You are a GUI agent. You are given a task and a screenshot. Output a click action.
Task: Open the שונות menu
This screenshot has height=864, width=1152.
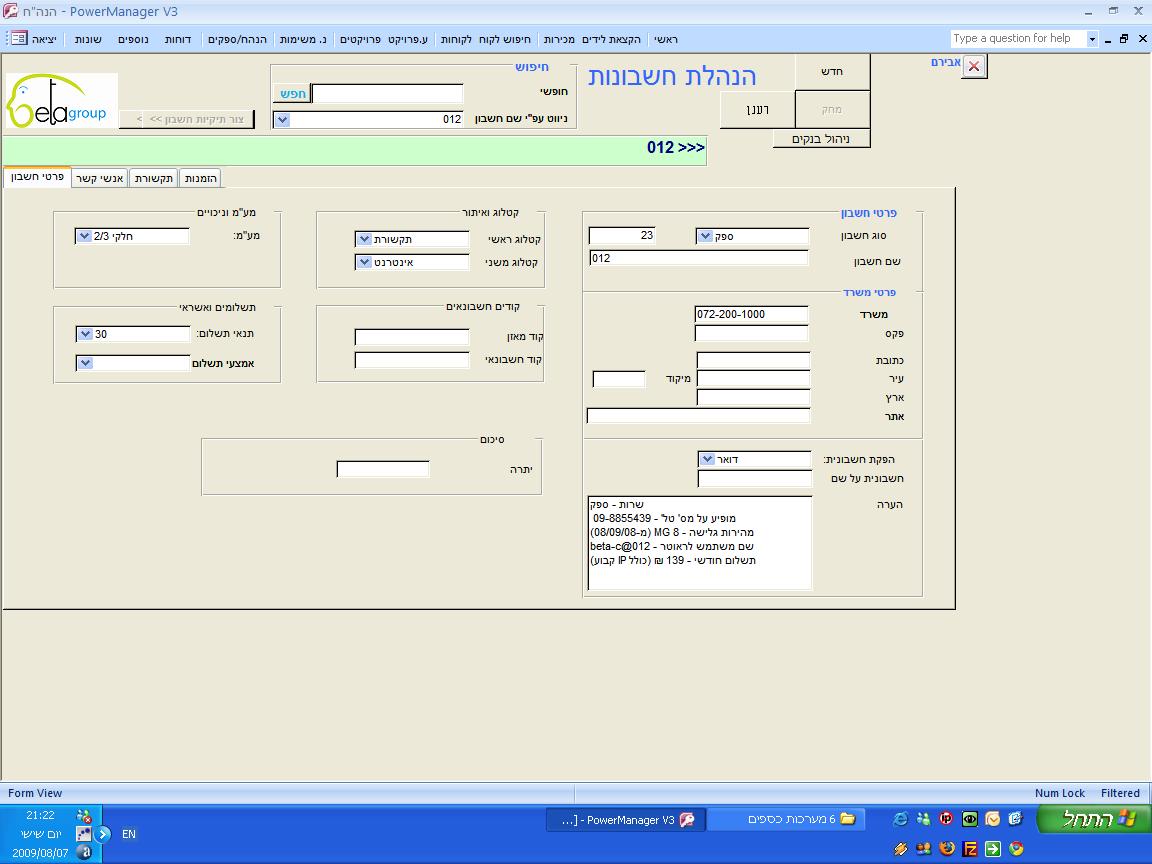(88, 39)
